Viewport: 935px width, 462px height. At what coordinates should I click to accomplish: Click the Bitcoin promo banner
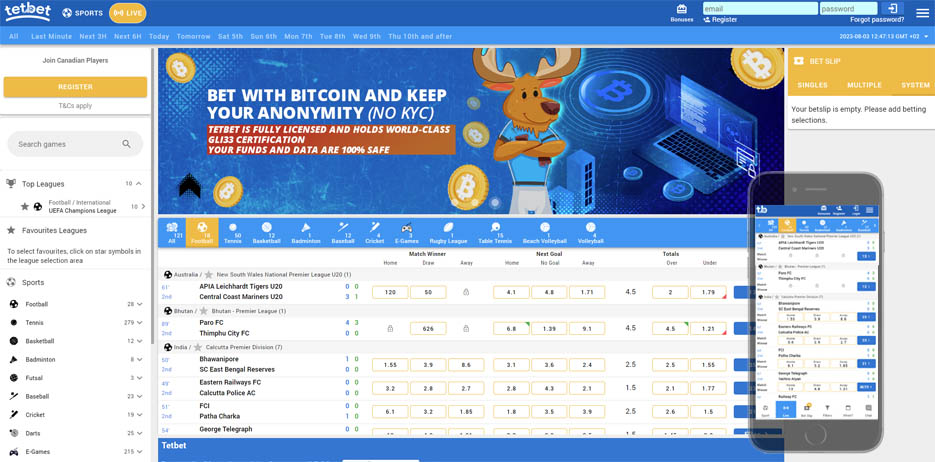471,131
